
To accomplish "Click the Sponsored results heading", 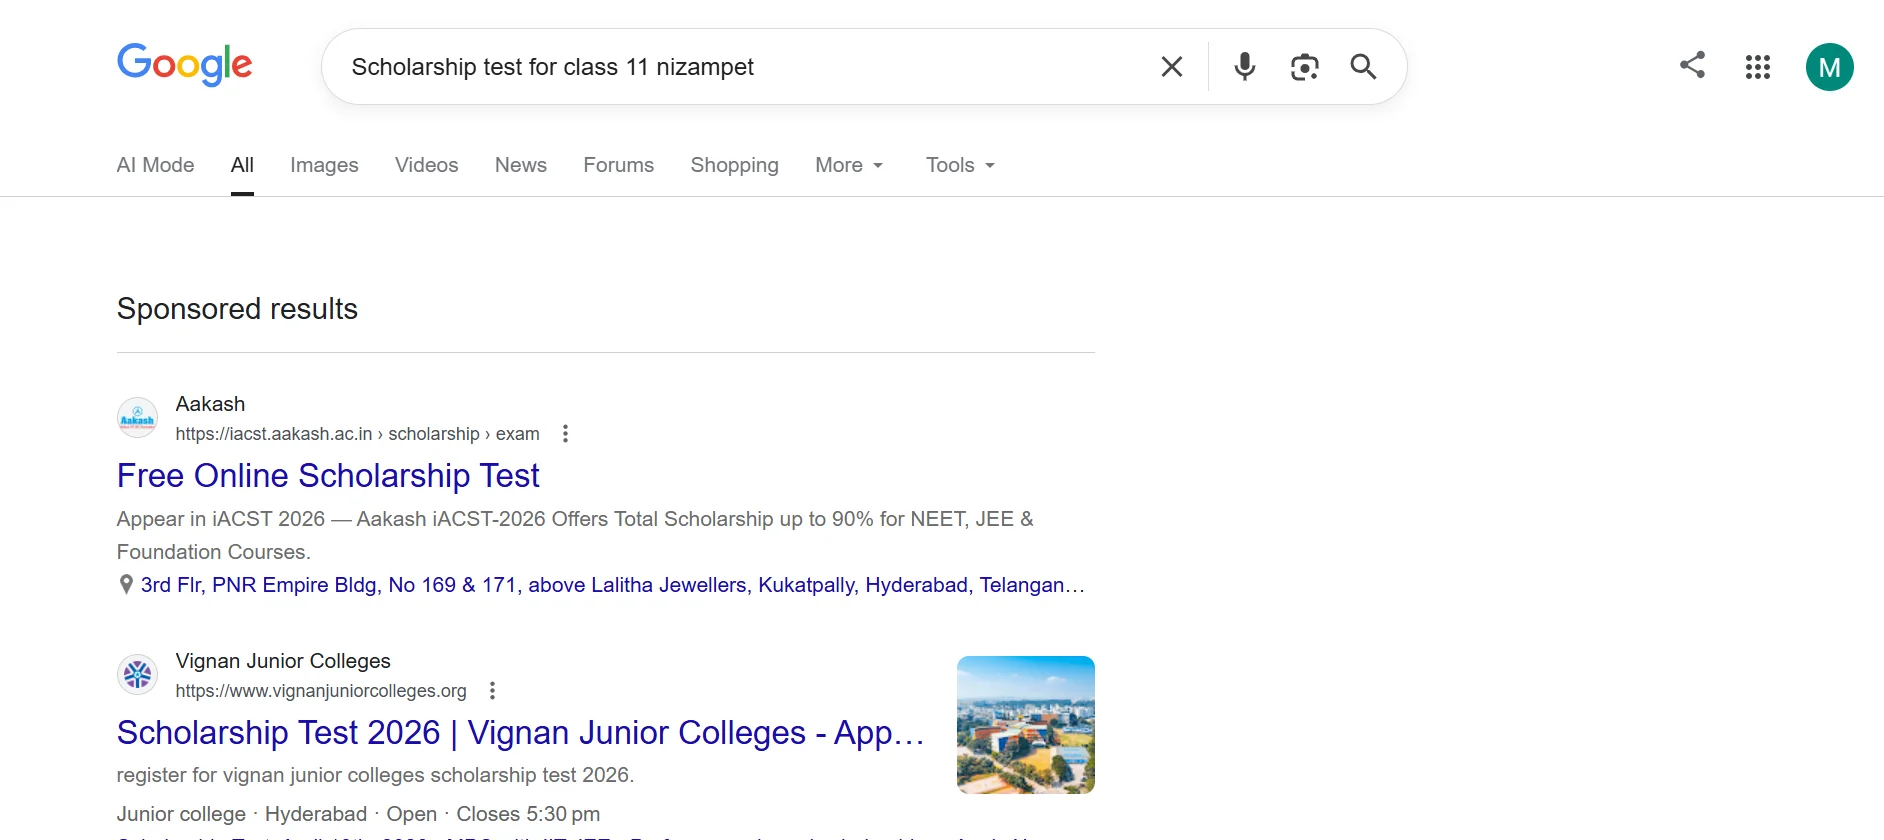I will click(x=237, y=309).
